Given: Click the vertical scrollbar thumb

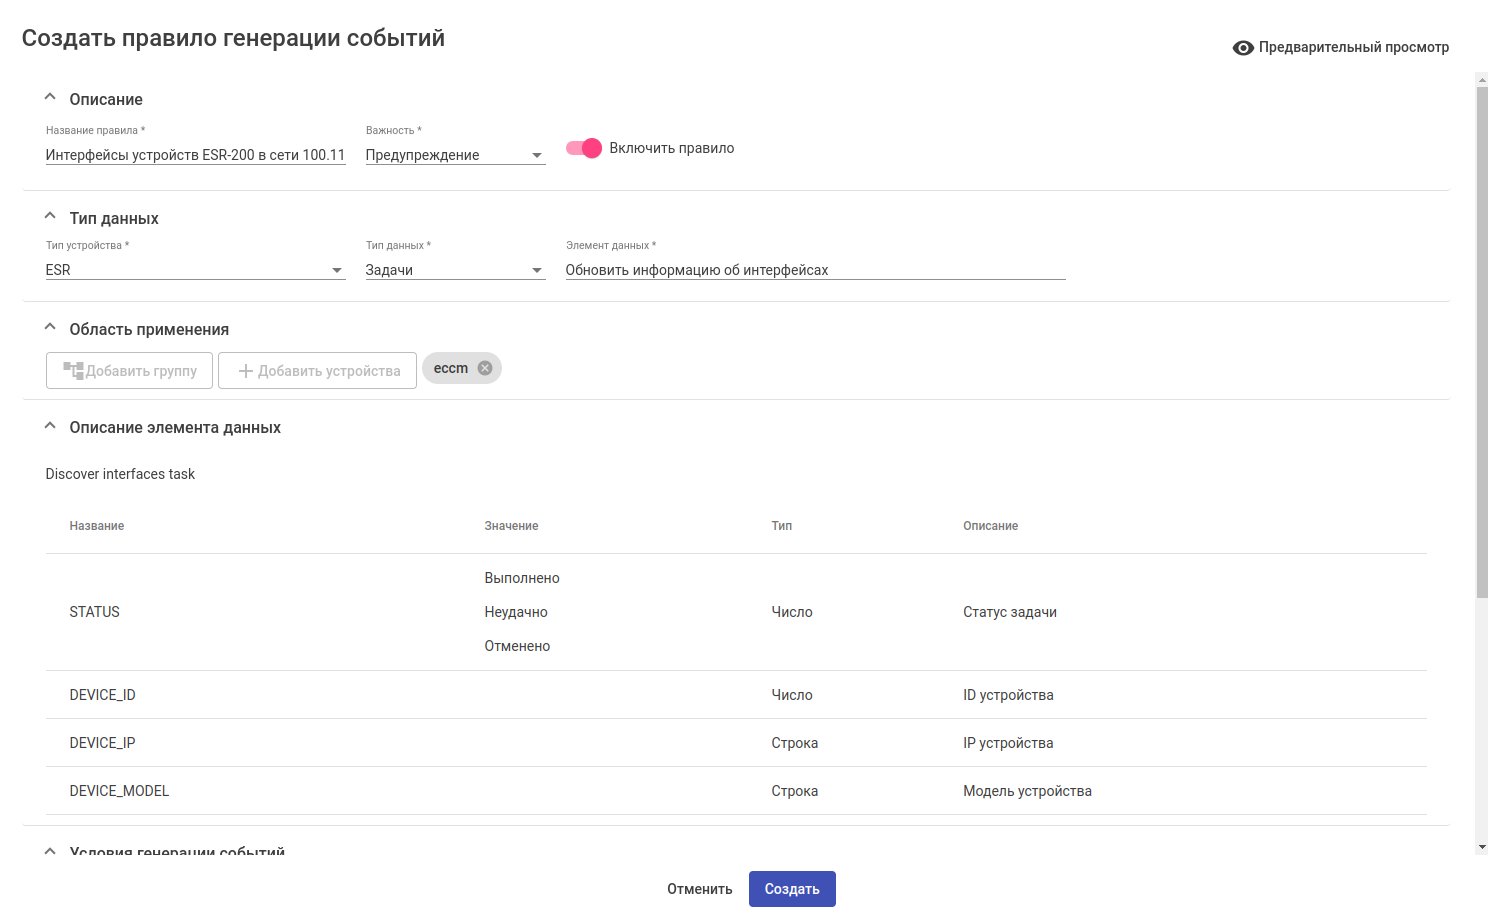Looking at the screenshot, I should [x=1482, y=340].
